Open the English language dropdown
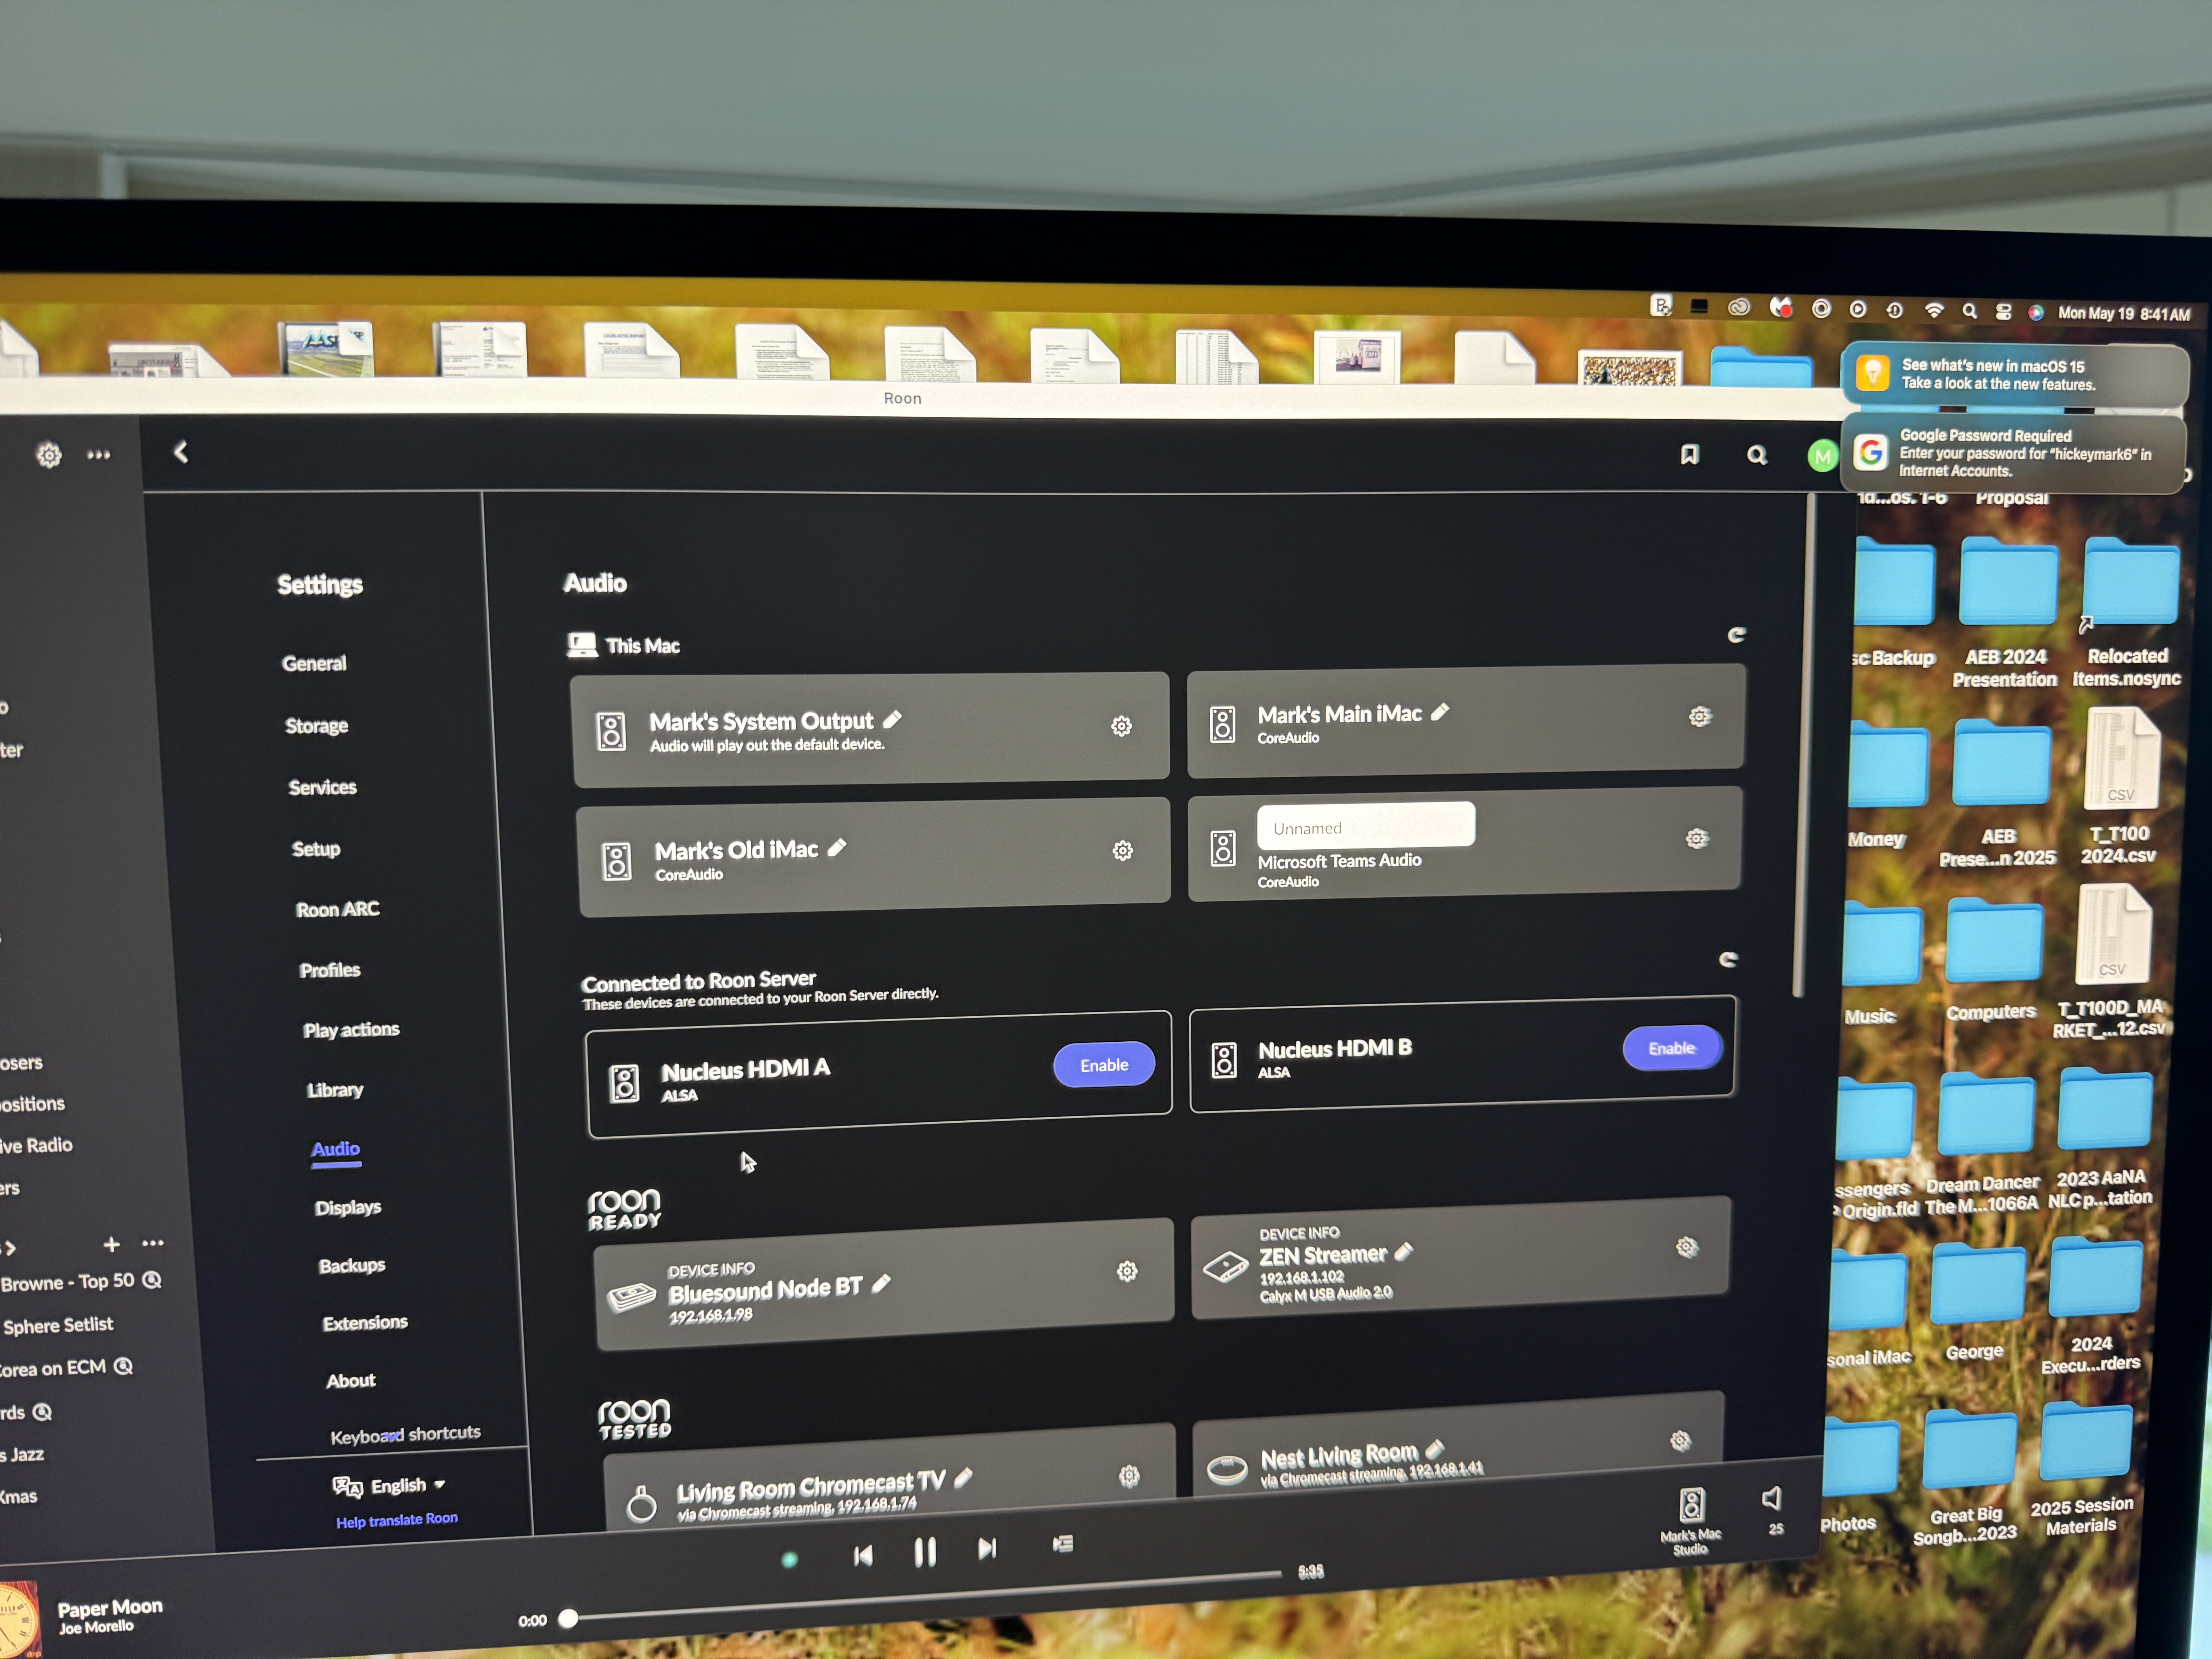This screenshot has width=2212, height=1659. pos(389,1486)
